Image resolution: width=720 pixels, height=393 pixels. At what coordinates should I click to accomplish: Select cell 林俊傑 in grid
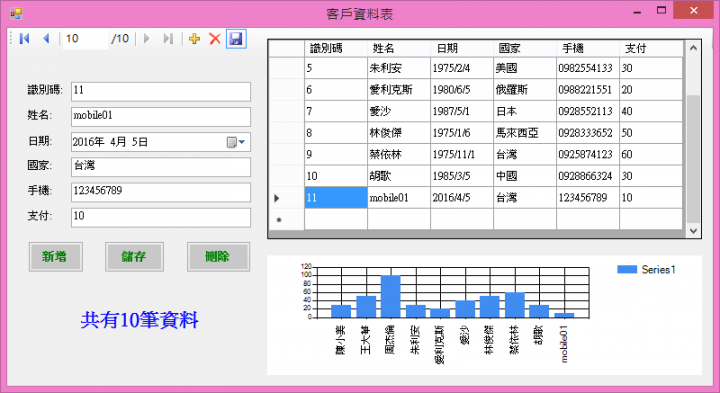(399, 133)
